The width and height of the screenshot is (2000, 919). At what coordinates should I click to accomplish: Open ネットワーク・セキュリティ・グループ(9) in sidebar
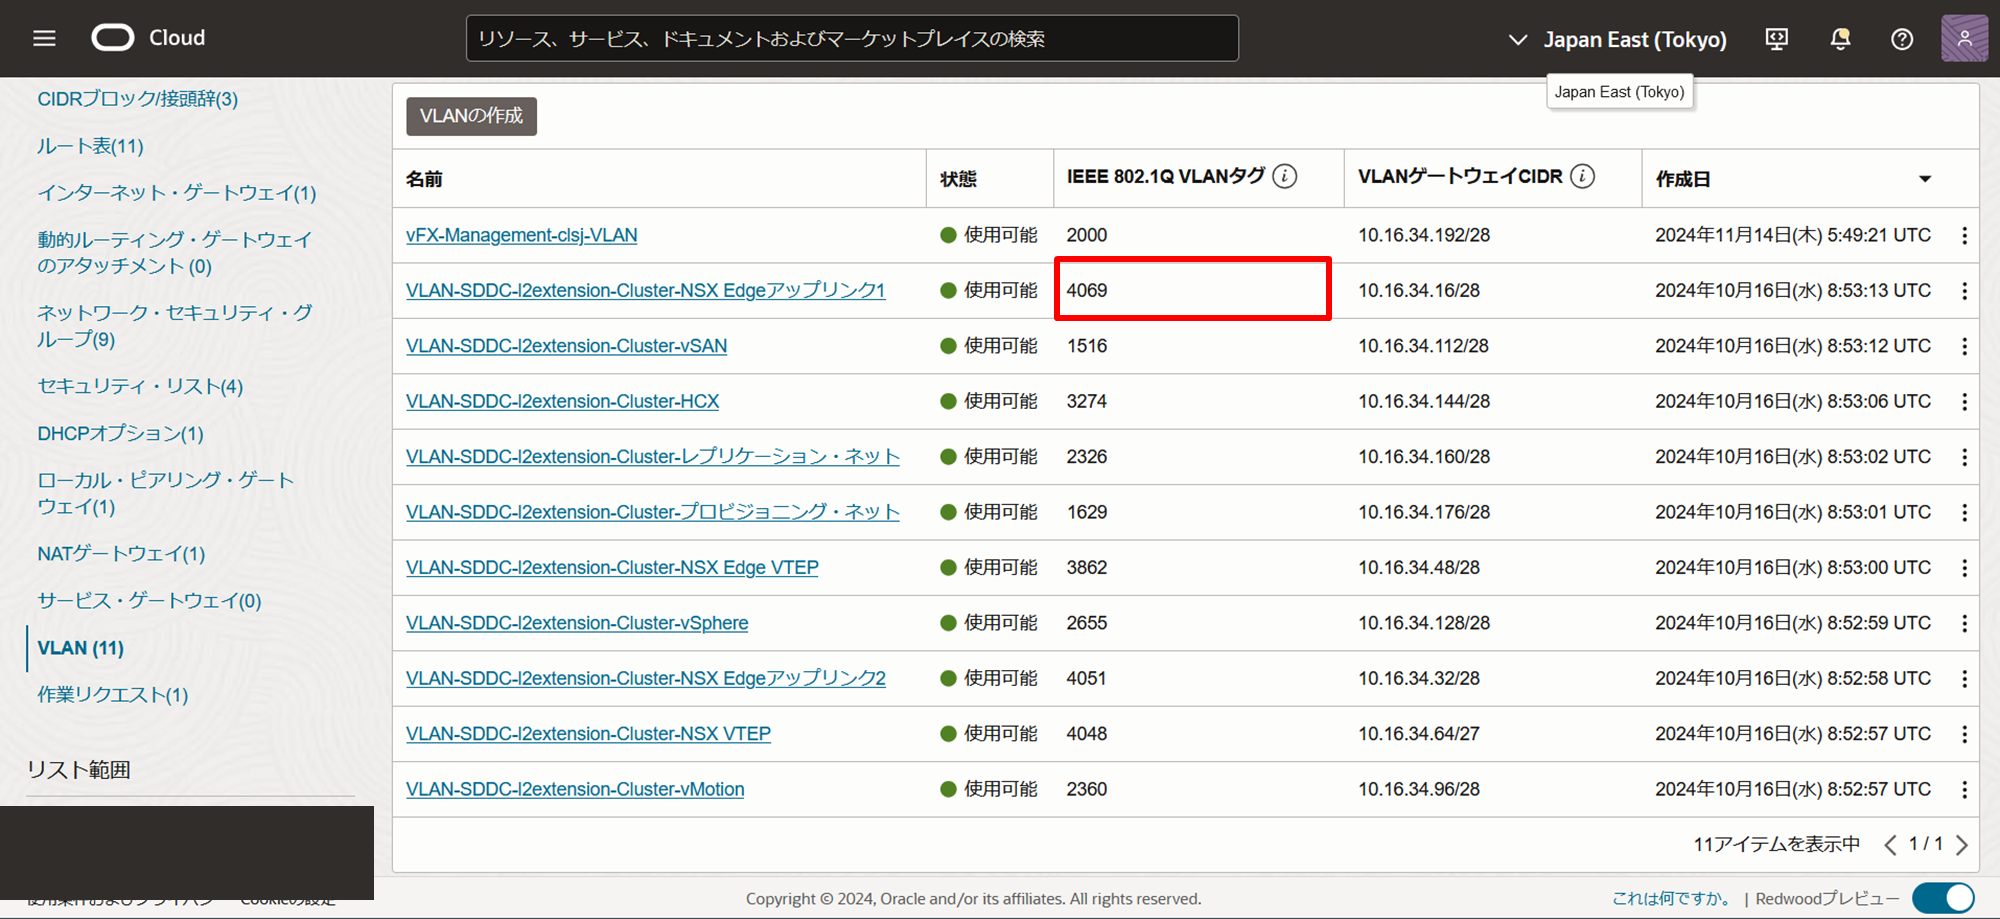(175, 326)
